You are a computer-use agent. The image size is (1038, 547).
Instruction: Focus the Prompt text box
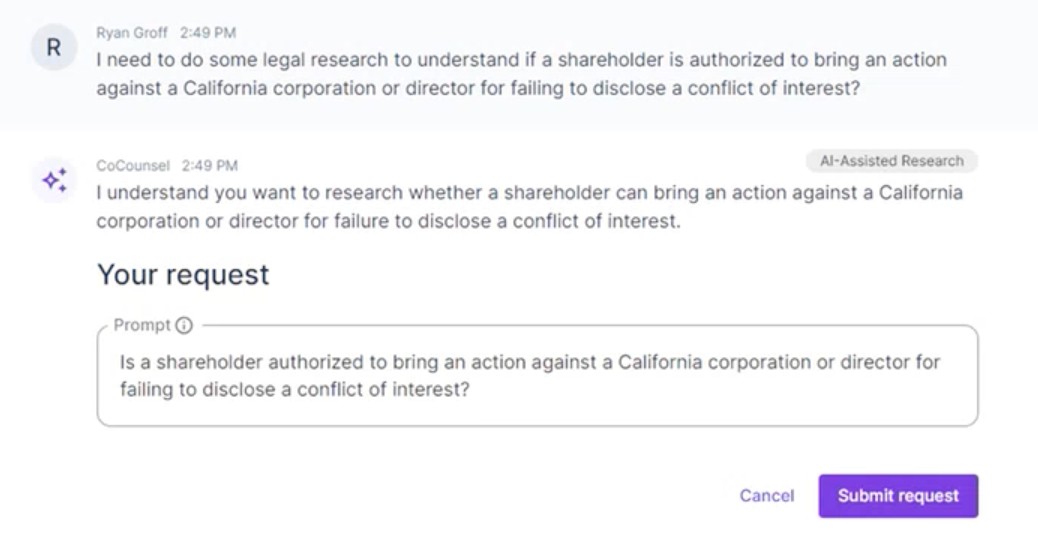[x=537, y=375]
